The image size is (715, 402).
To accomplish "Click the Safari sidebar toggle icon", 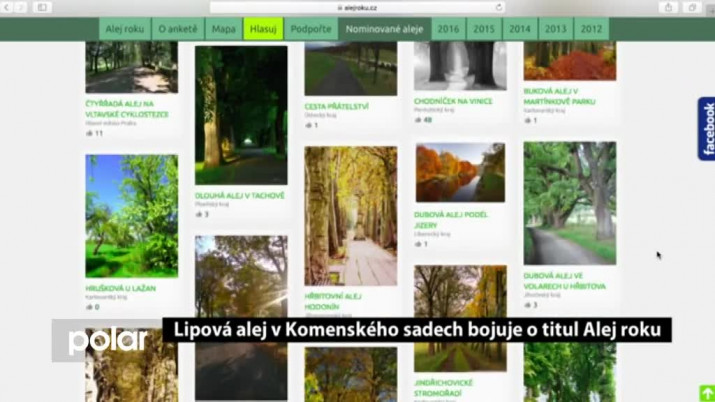I will [42, 7].
